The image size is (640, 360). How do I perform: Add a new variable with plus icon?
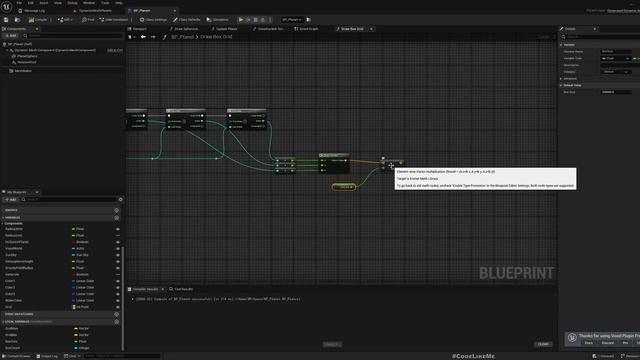116,218
